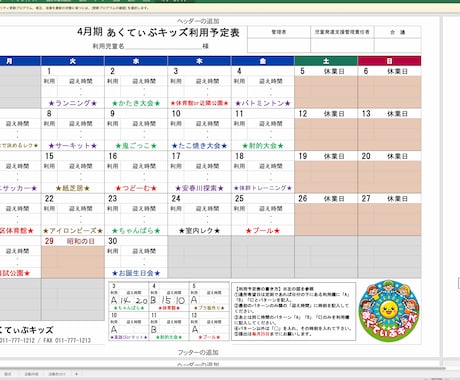Select the date number 30 cell
This screenshot has width=460, height=380.
click(x=113, y=241)
